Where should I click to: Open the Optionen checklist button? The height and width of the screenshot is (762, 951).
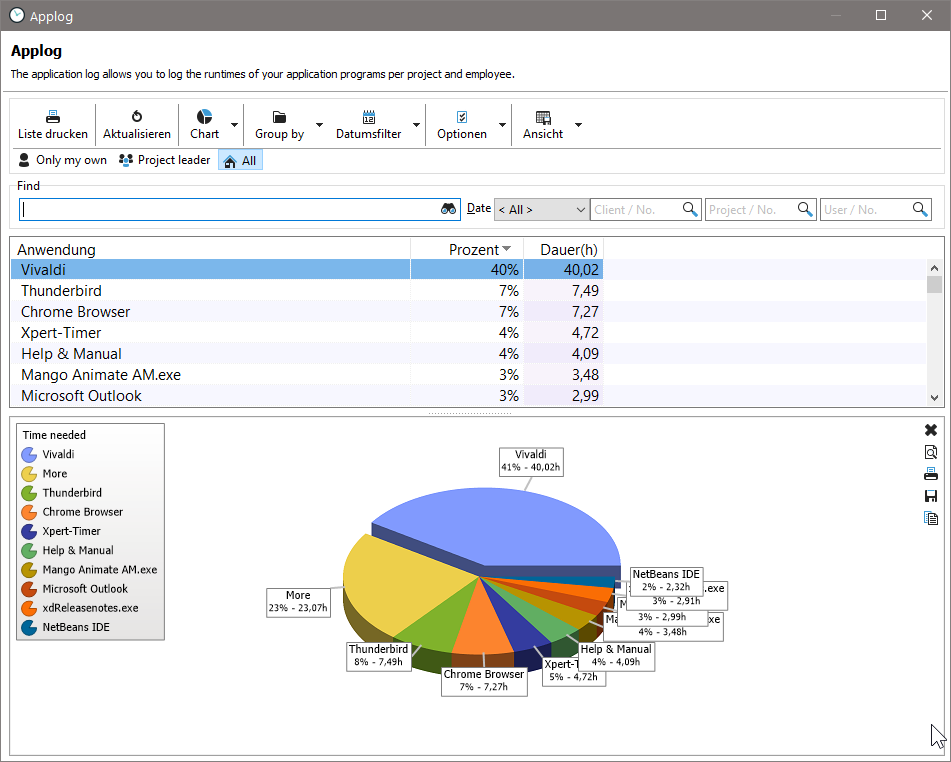coord(462,124)
